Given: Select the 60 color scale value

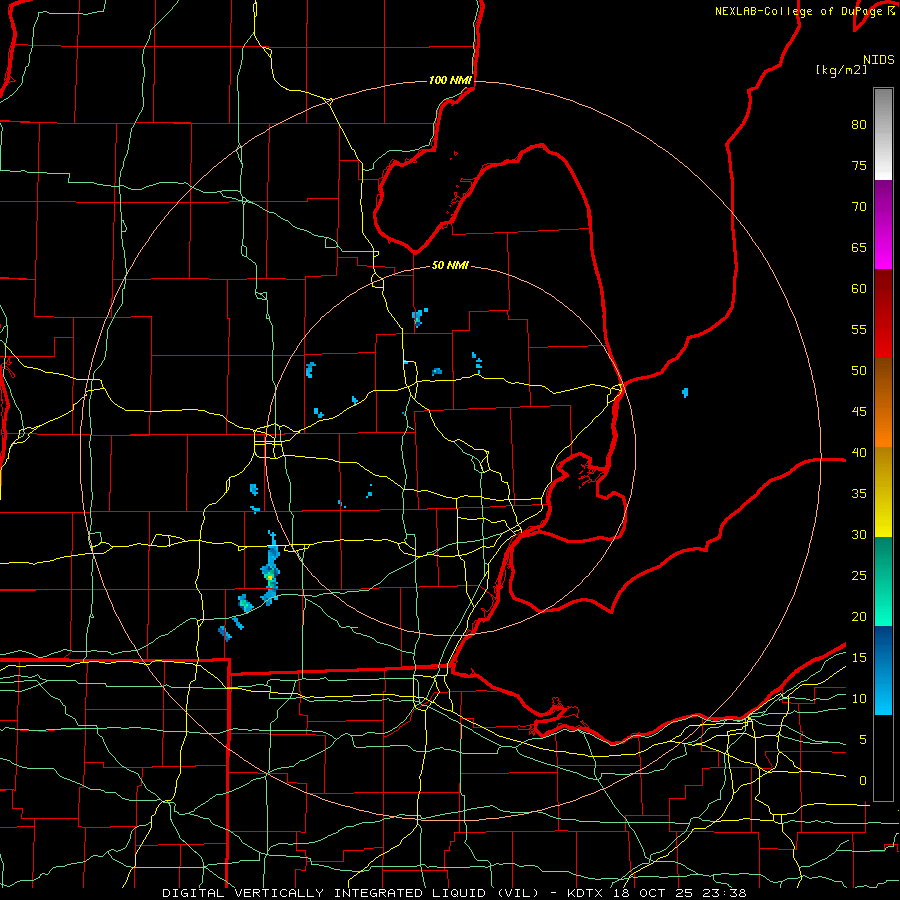Looking at the screenshot, I should click(859, 289).
